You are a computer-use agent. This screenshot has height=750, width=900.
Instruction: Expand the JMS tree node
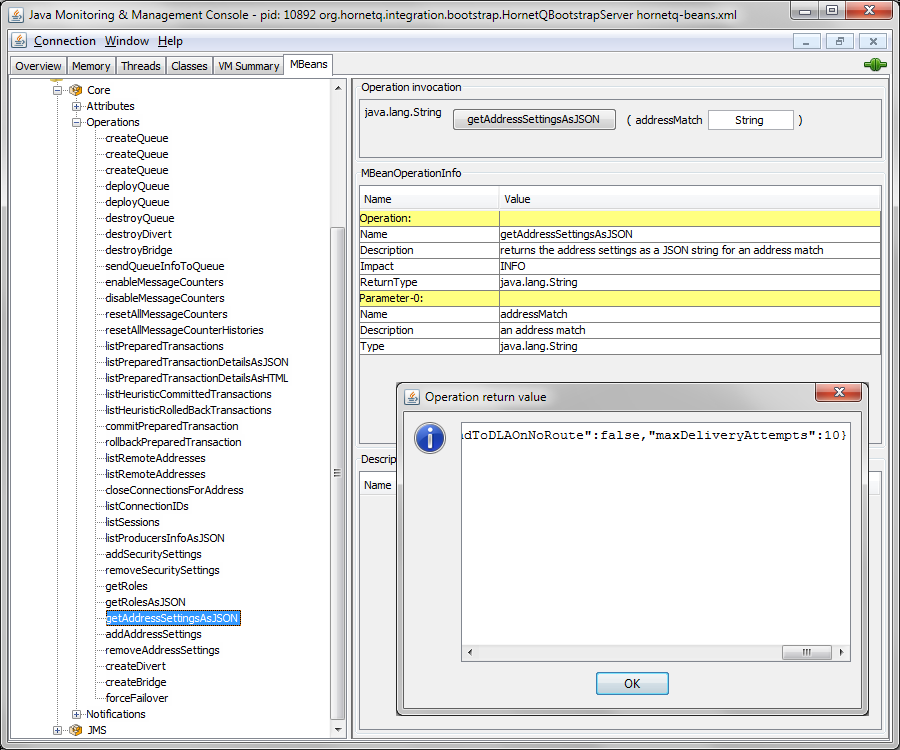click(57, 730)
